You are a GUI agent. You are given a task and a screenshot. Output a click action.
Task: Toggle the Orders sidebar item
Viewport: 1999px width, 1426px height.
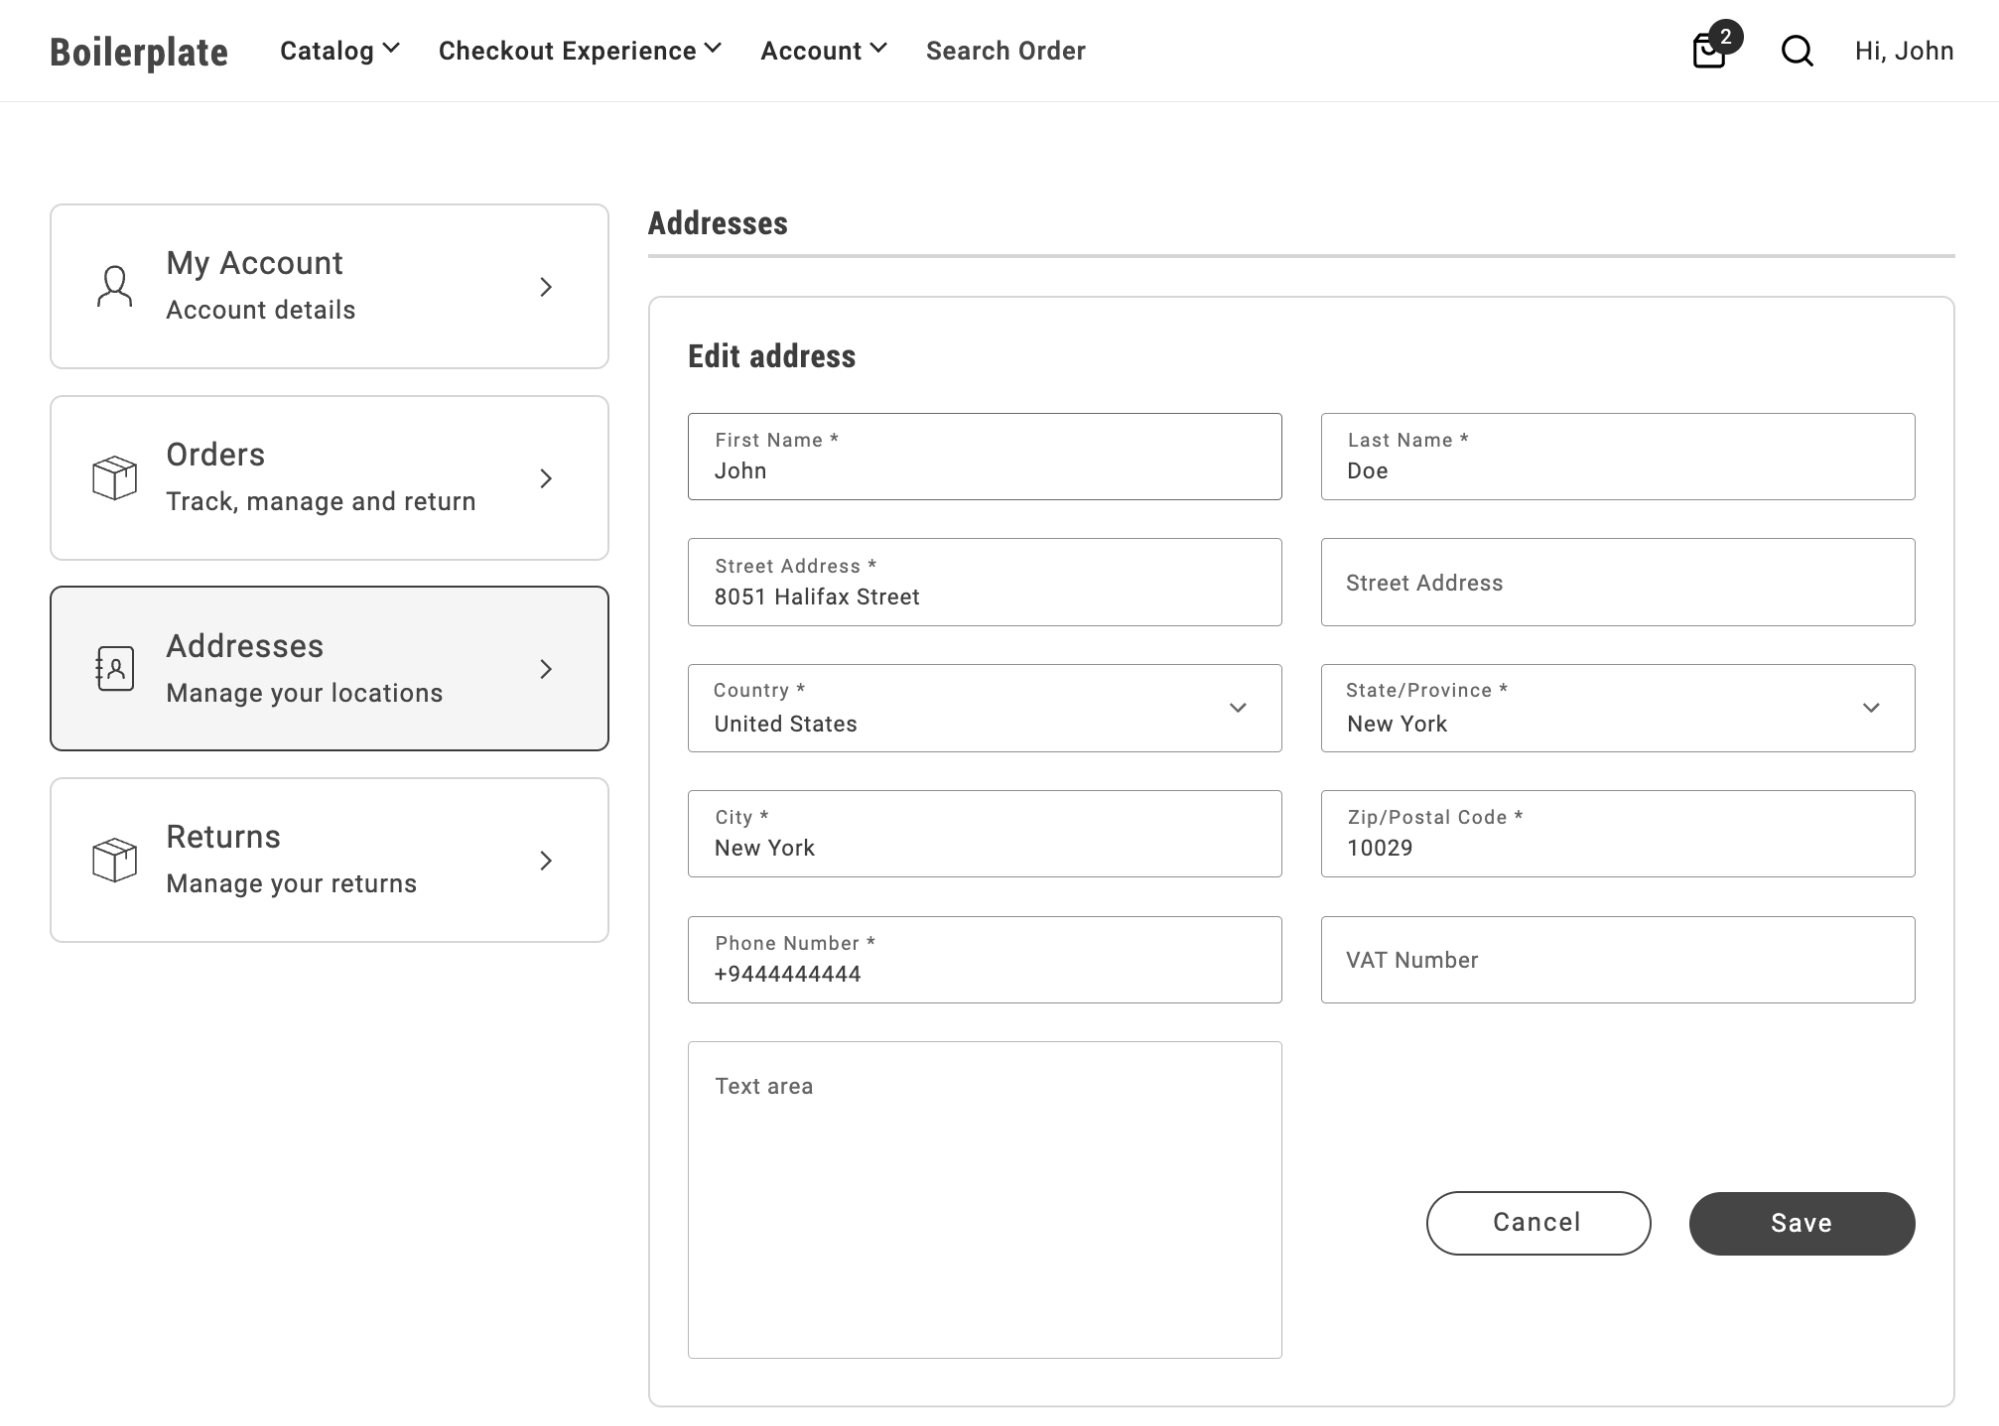[x=329, y=477]
